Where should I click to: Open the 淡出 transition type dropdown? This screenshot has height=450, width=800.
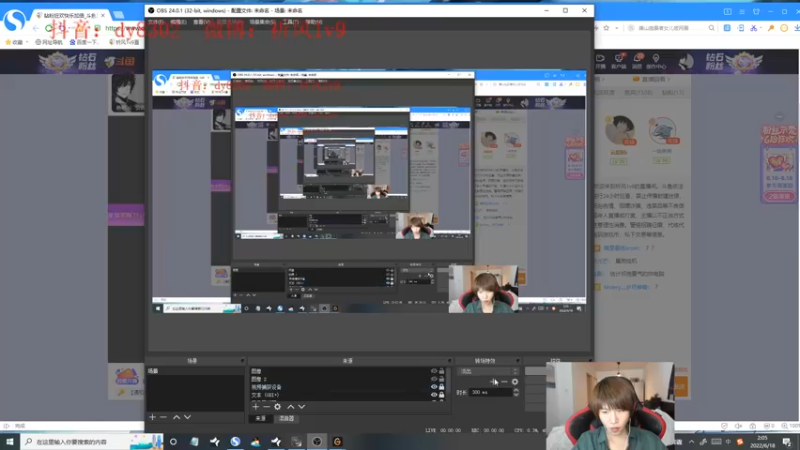tap(488, 371)
